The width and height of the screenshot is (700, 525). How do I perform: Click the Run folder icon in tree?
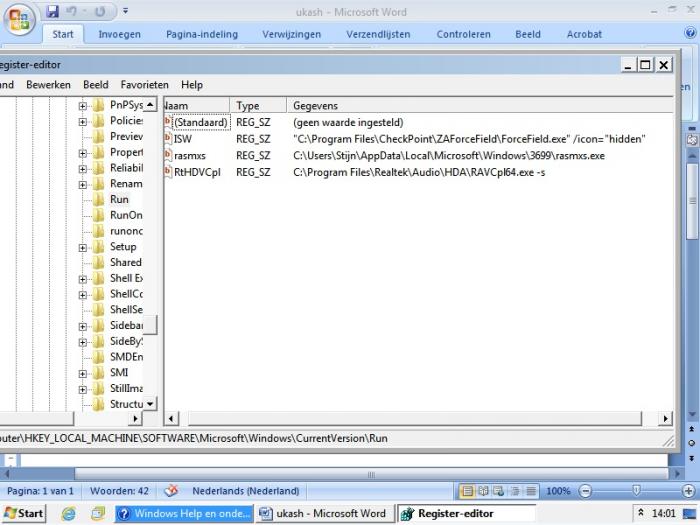coord(98,199)
